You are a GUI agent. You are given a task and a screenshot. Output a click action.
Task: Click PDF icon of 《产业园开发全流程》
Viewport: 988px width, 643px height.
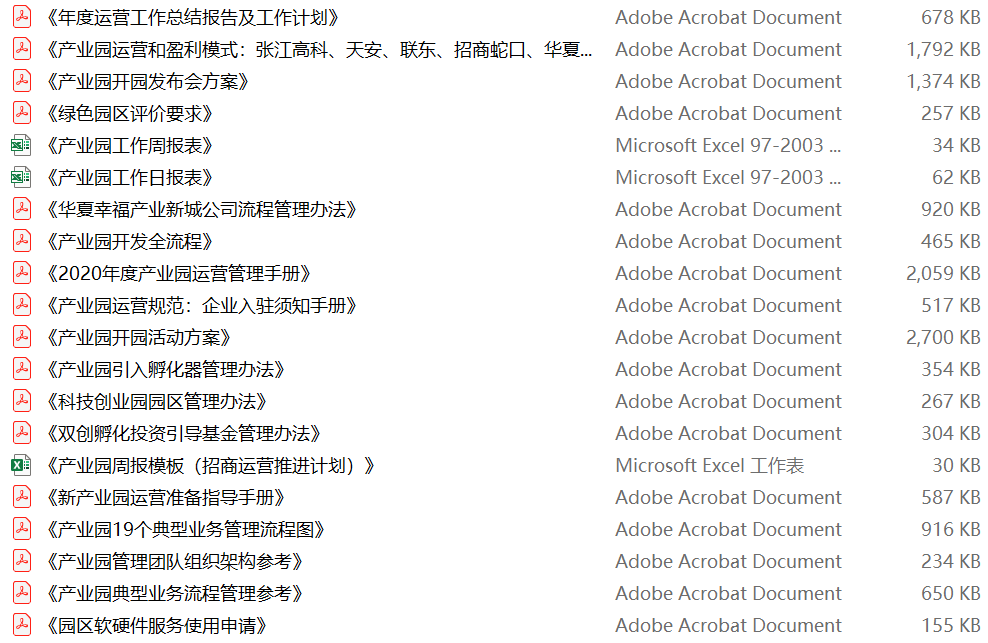coord(22,241)
